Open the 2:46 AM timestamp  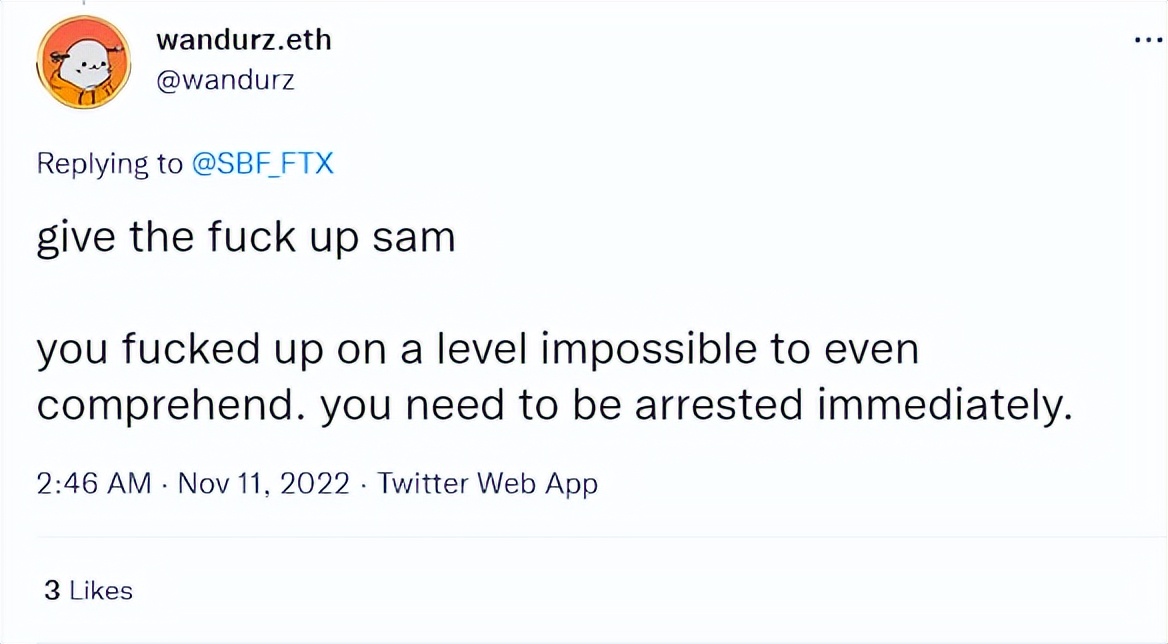[93, 484]
